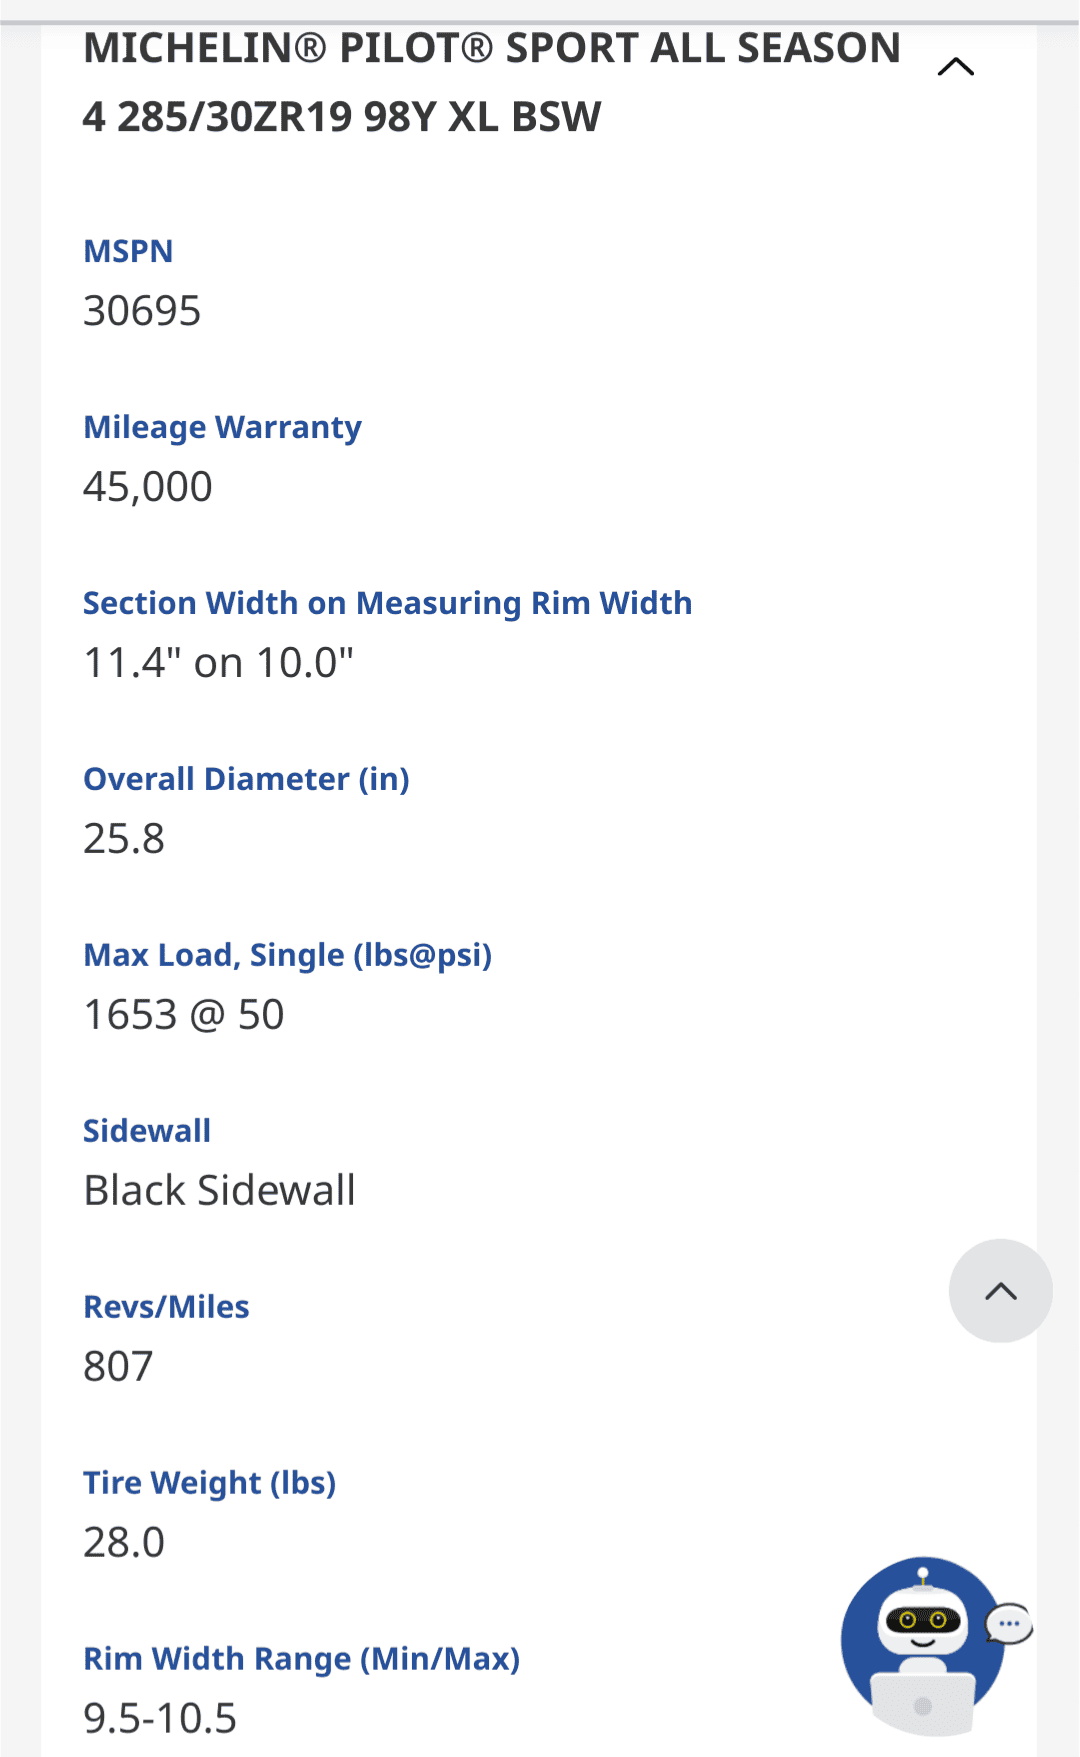
Task: Click the Overall Diameter (in) label
Action: point(246,779)
